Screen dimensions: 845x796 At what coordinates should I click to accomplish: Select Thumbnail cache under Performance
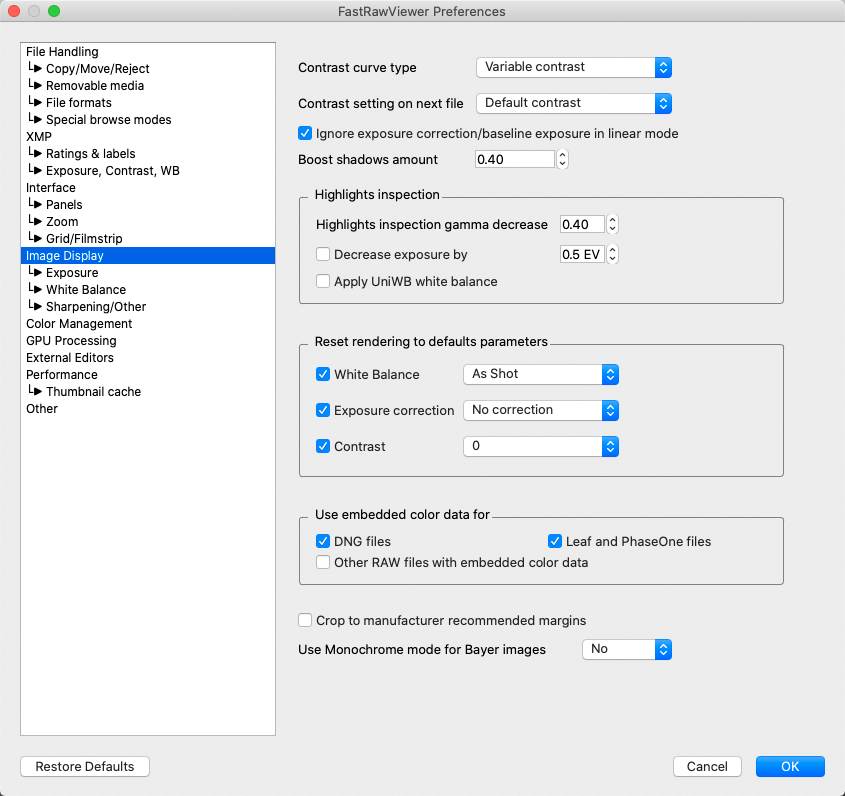tap(93, 392)
